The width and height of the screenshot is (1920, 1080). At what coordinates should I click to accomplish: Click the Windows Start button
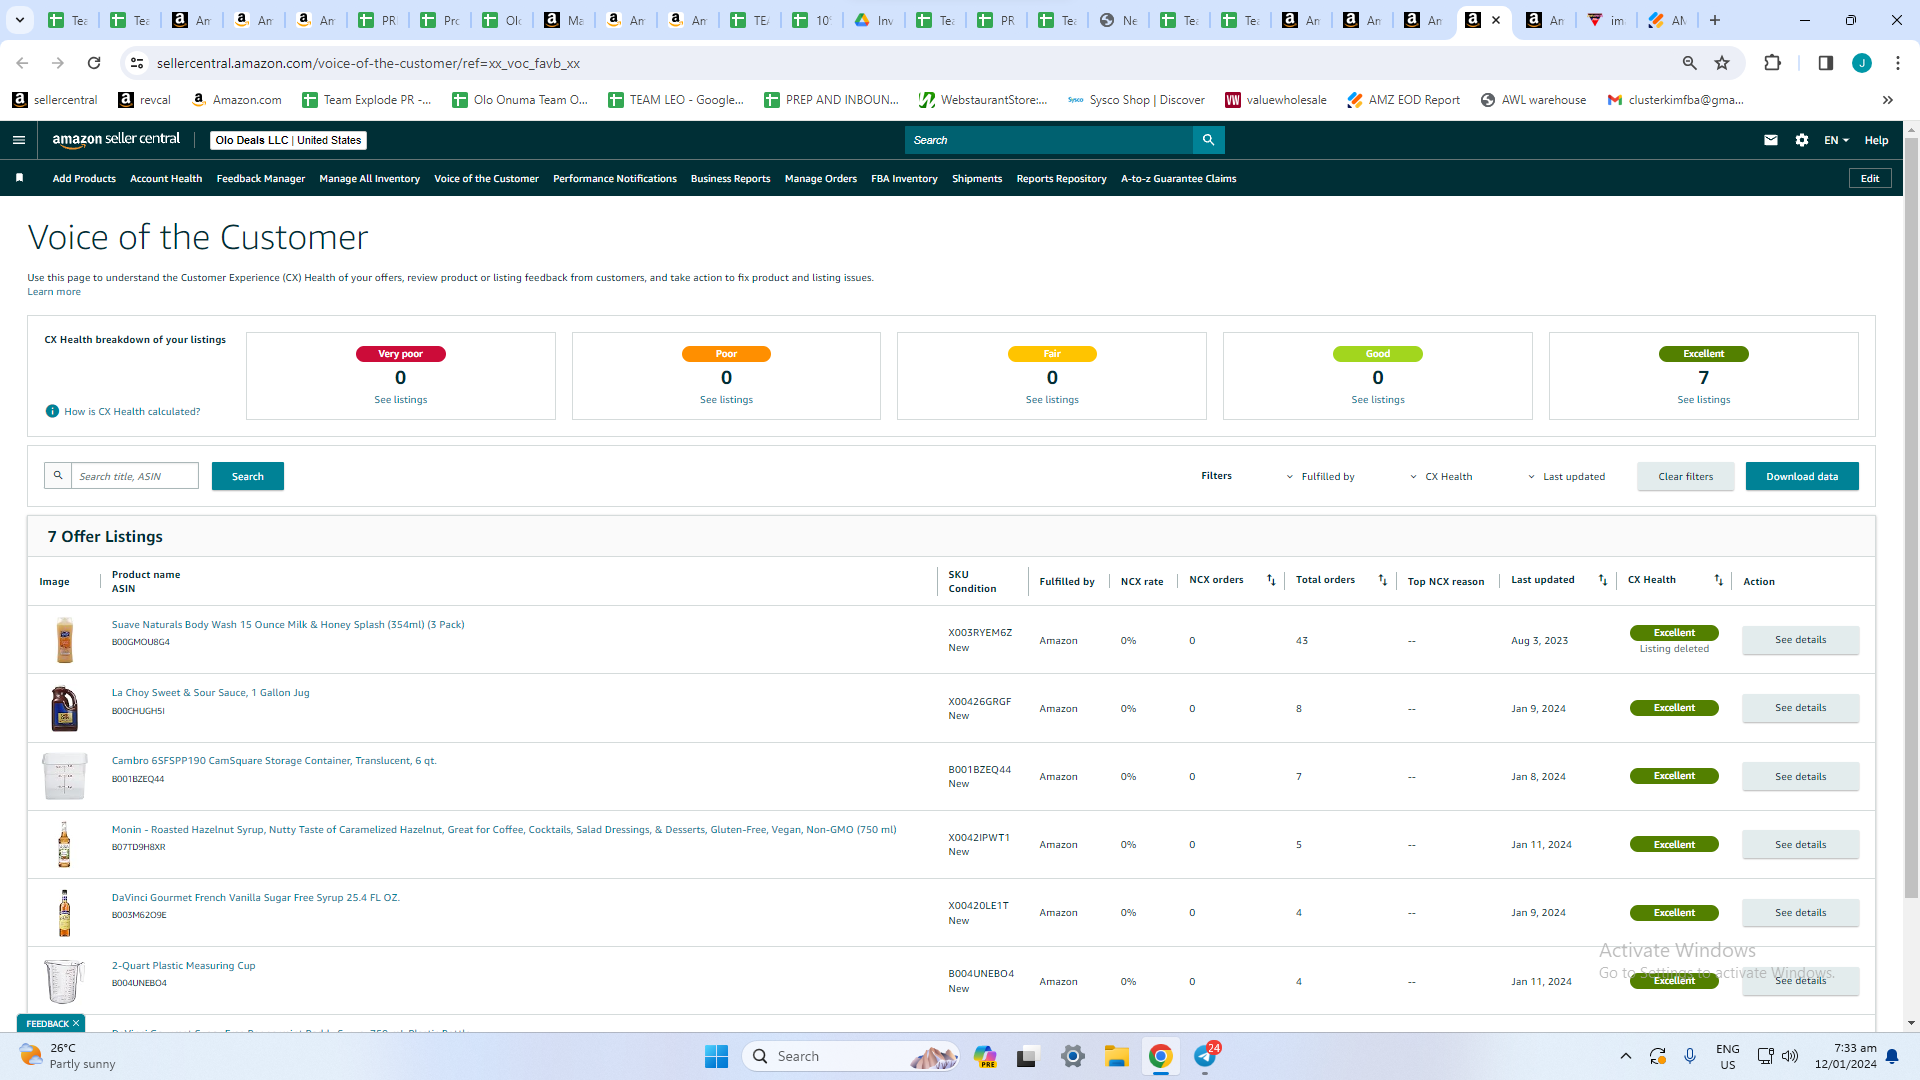(716, 1056)
